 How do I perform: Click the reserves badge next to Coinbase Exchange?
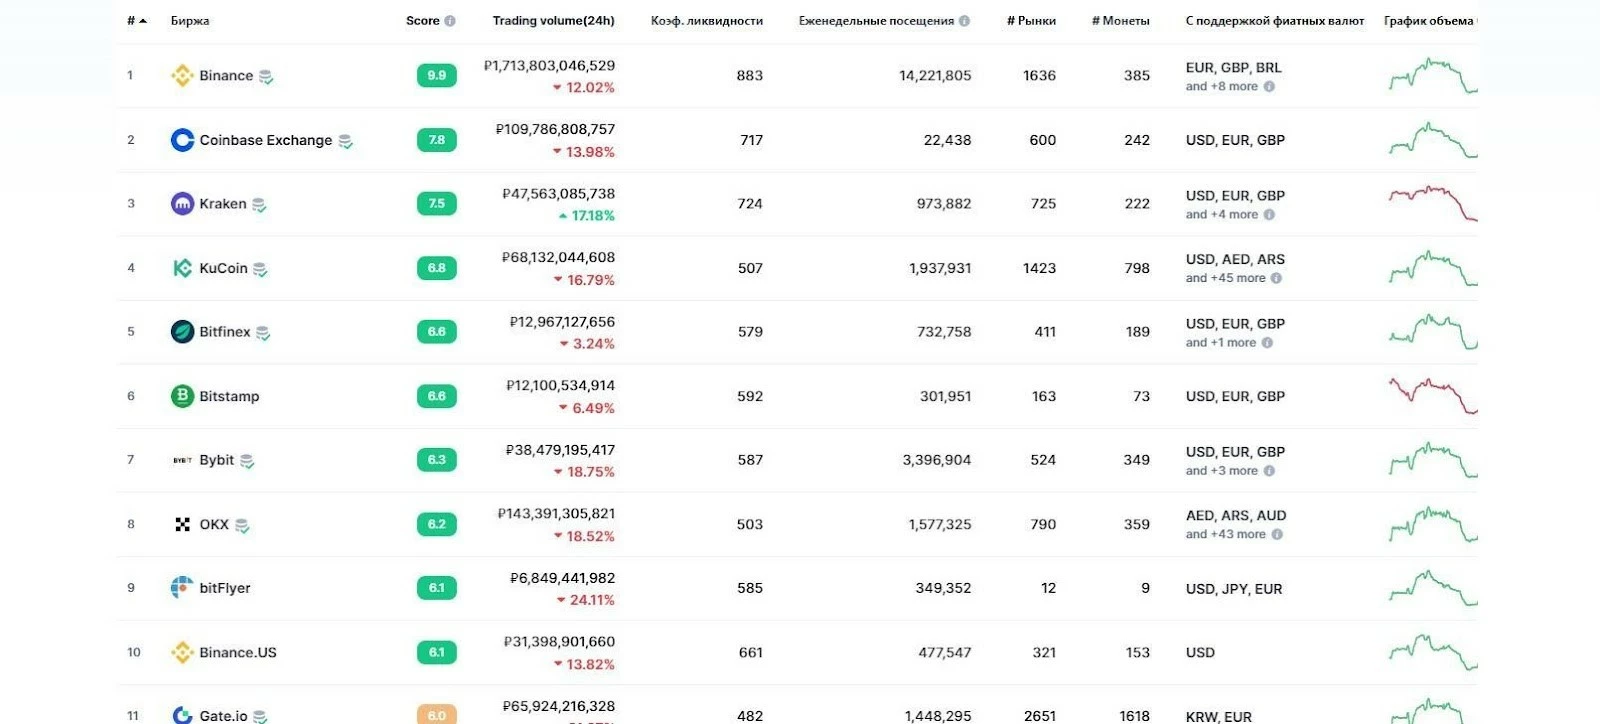(x=345, y=142)
